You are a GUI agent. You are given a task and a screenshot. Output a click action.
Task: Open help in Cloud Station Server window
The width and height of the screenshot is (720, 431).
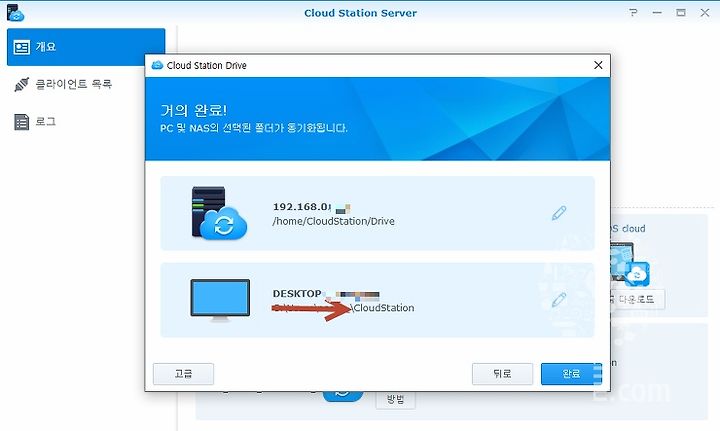[633, 12]
